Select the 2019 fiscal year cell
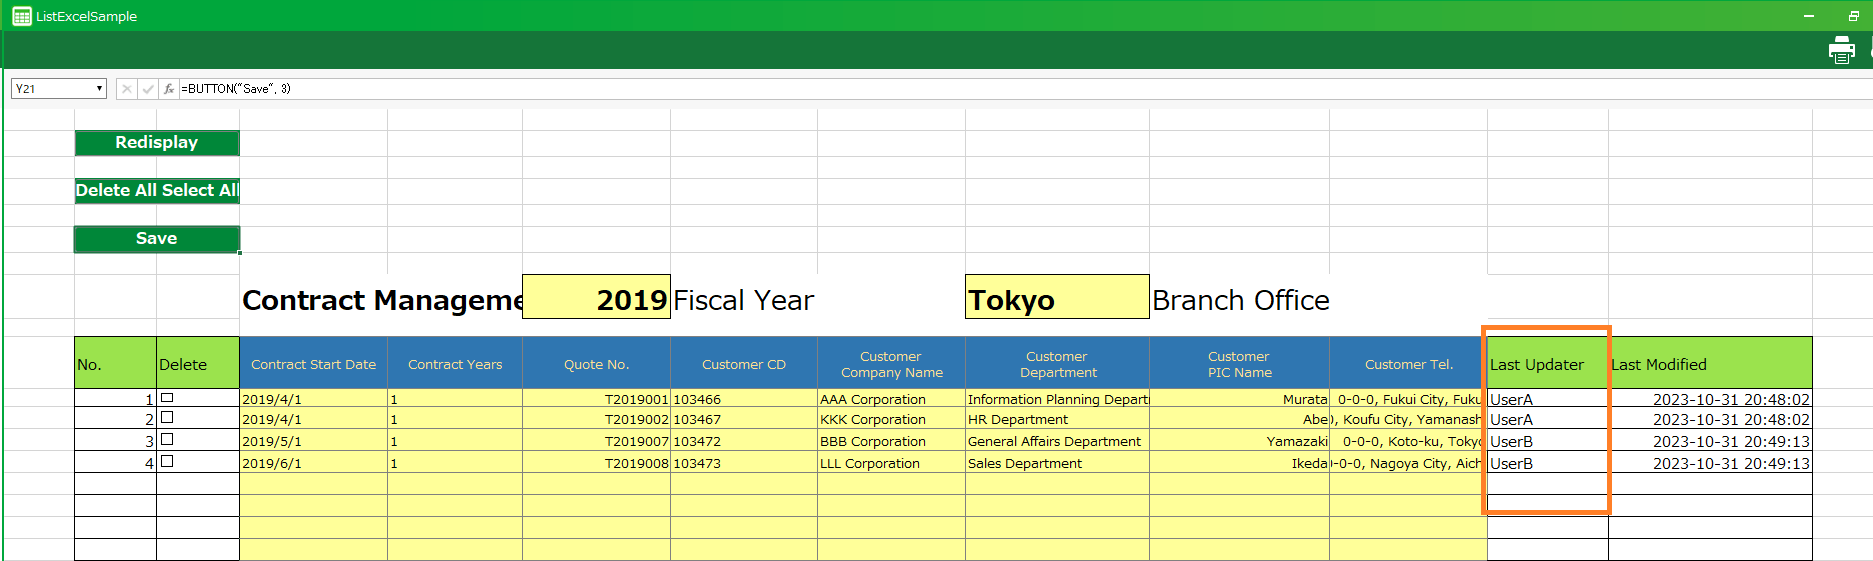 pyautogui.click(x=596, y=298)
